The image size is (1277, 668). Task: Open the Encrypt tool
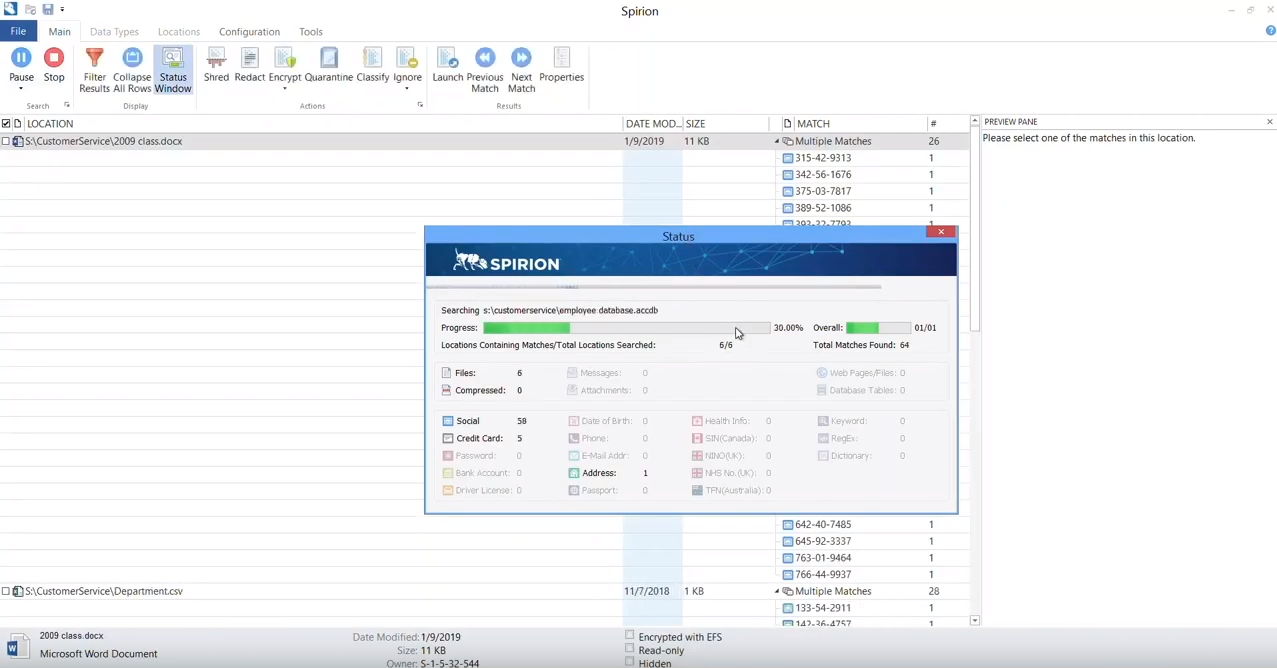[x=285, y=65]
